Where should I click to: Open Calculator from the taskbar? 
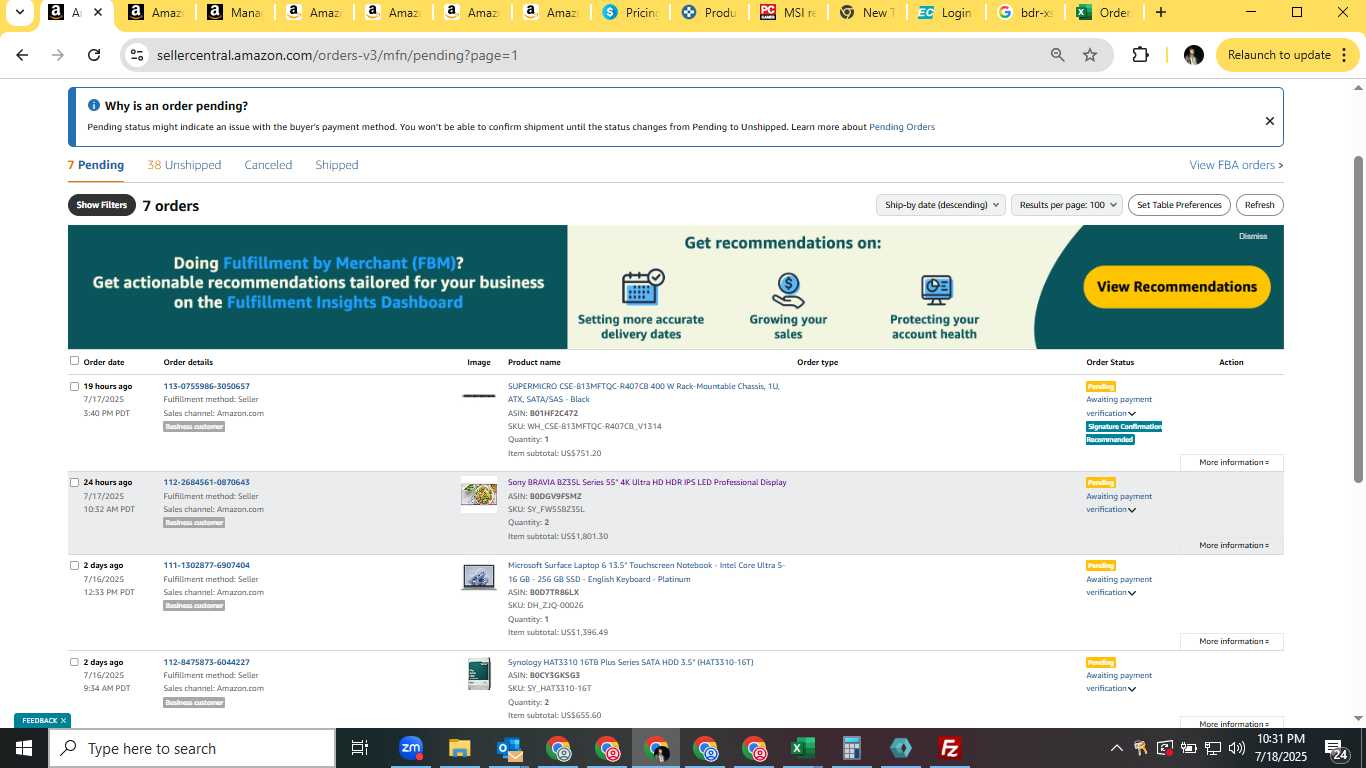point(851,748)
